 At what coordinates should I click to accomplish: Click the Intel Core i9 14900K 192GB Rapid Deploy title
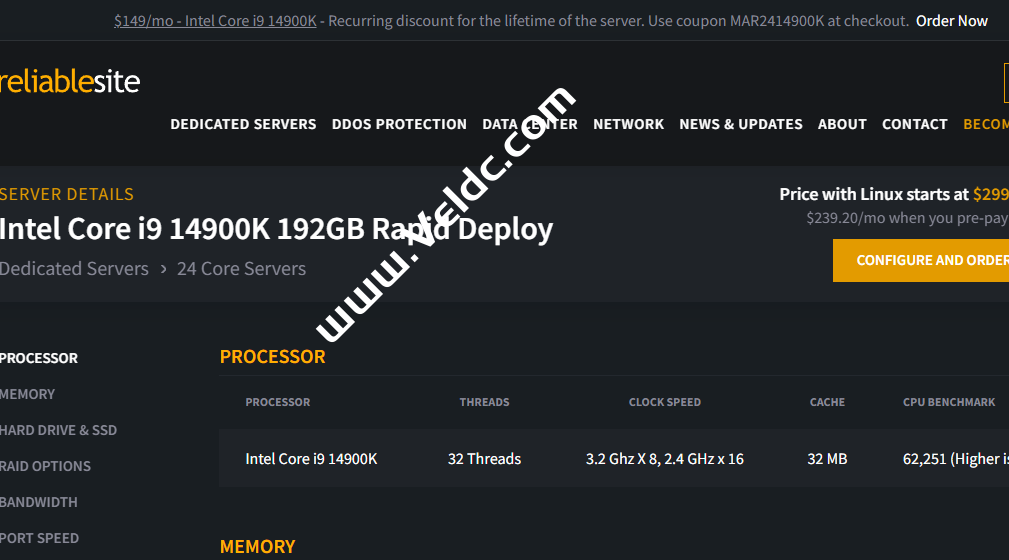(x=276, y=229)
